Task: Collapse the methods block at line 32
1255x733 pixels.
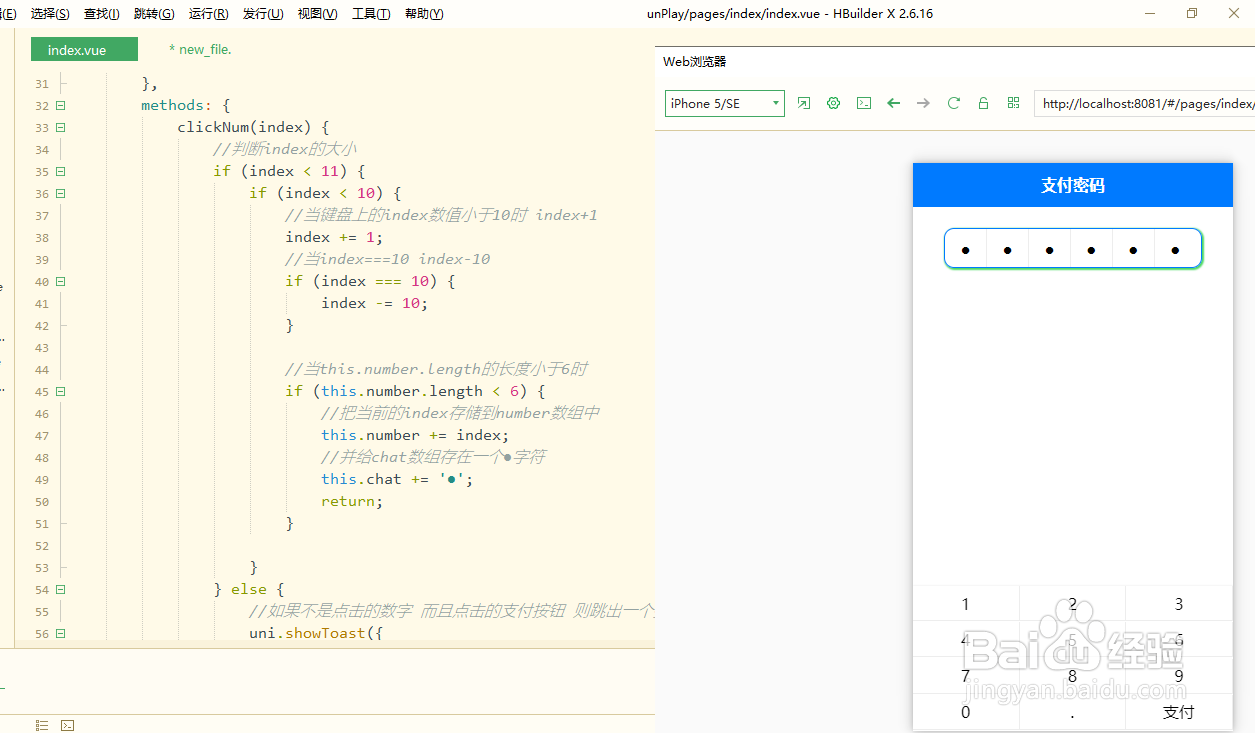Action: point(61,105)
